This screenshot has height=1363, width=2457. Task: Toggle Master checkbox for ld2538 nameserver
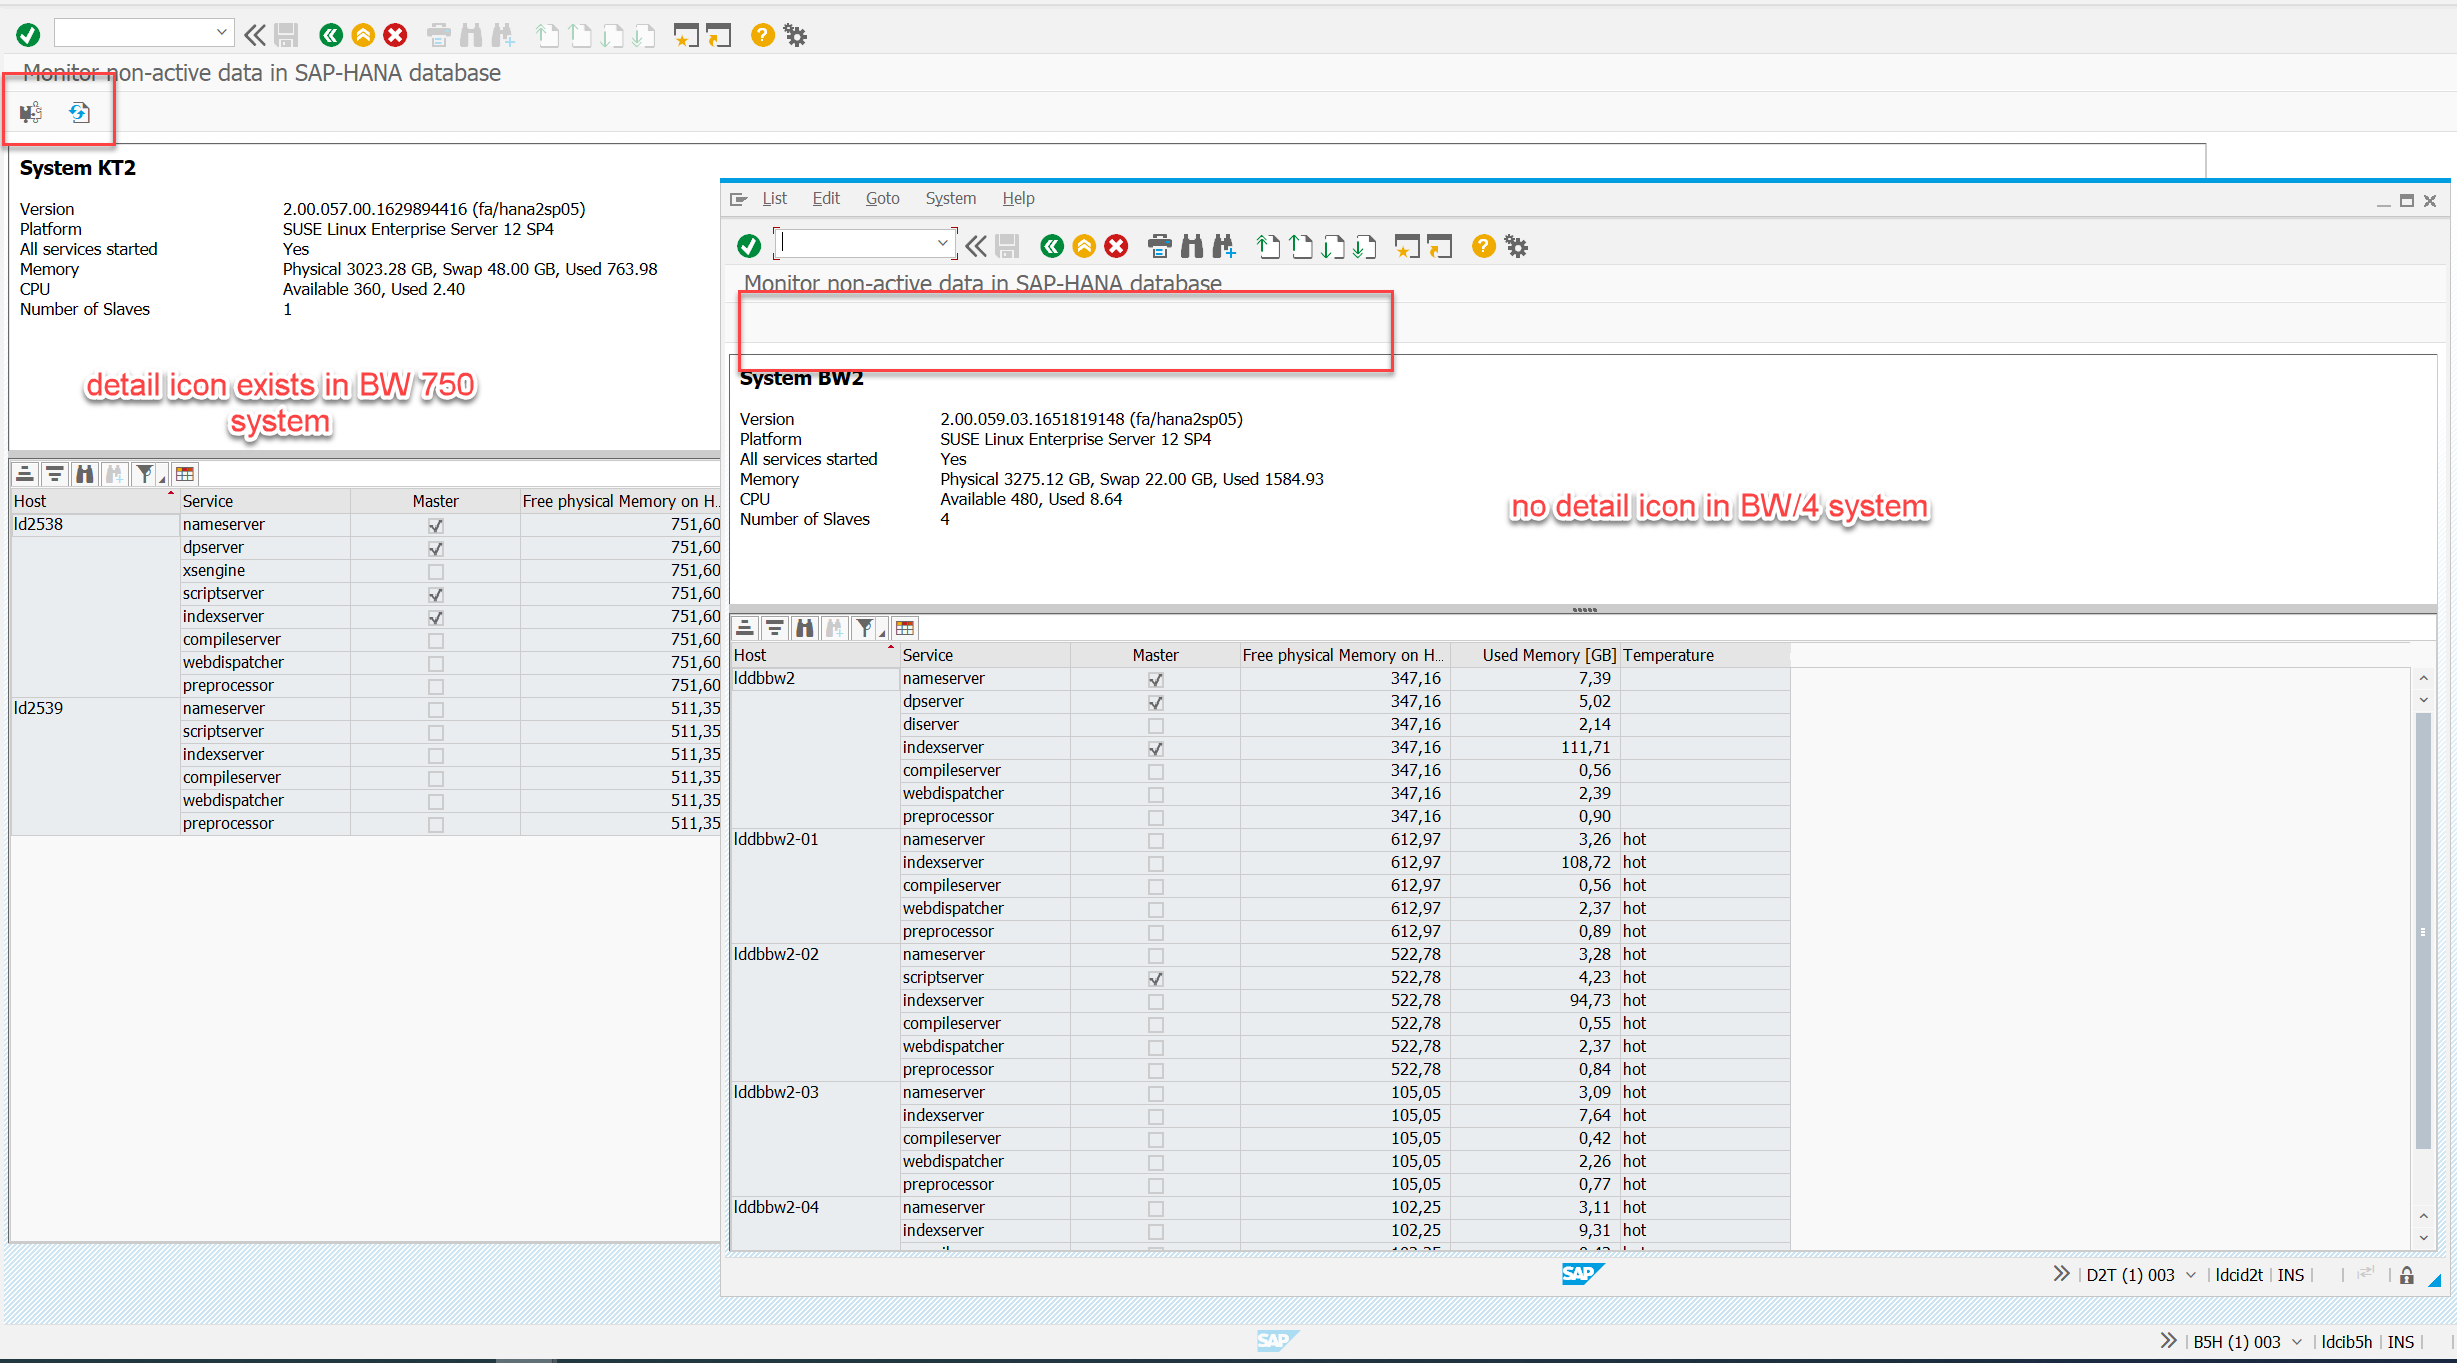[x=436, y=525]
